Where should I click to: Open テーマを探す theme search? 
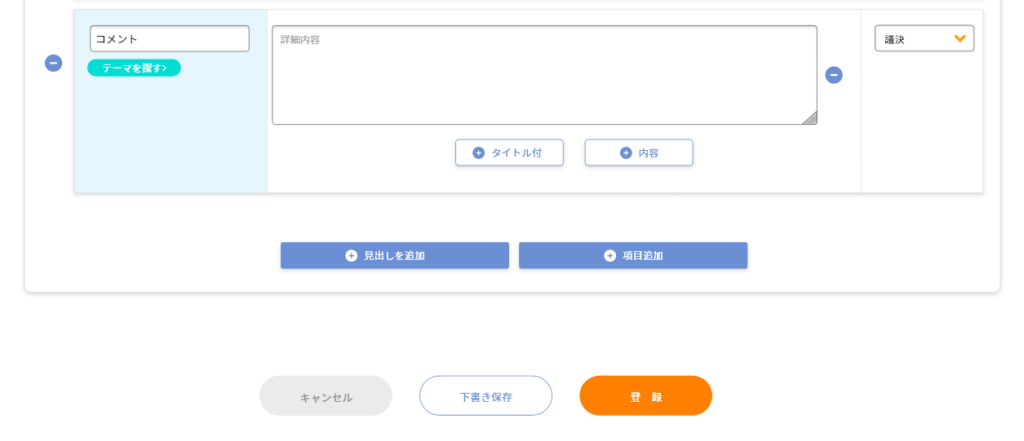[134, 68]
